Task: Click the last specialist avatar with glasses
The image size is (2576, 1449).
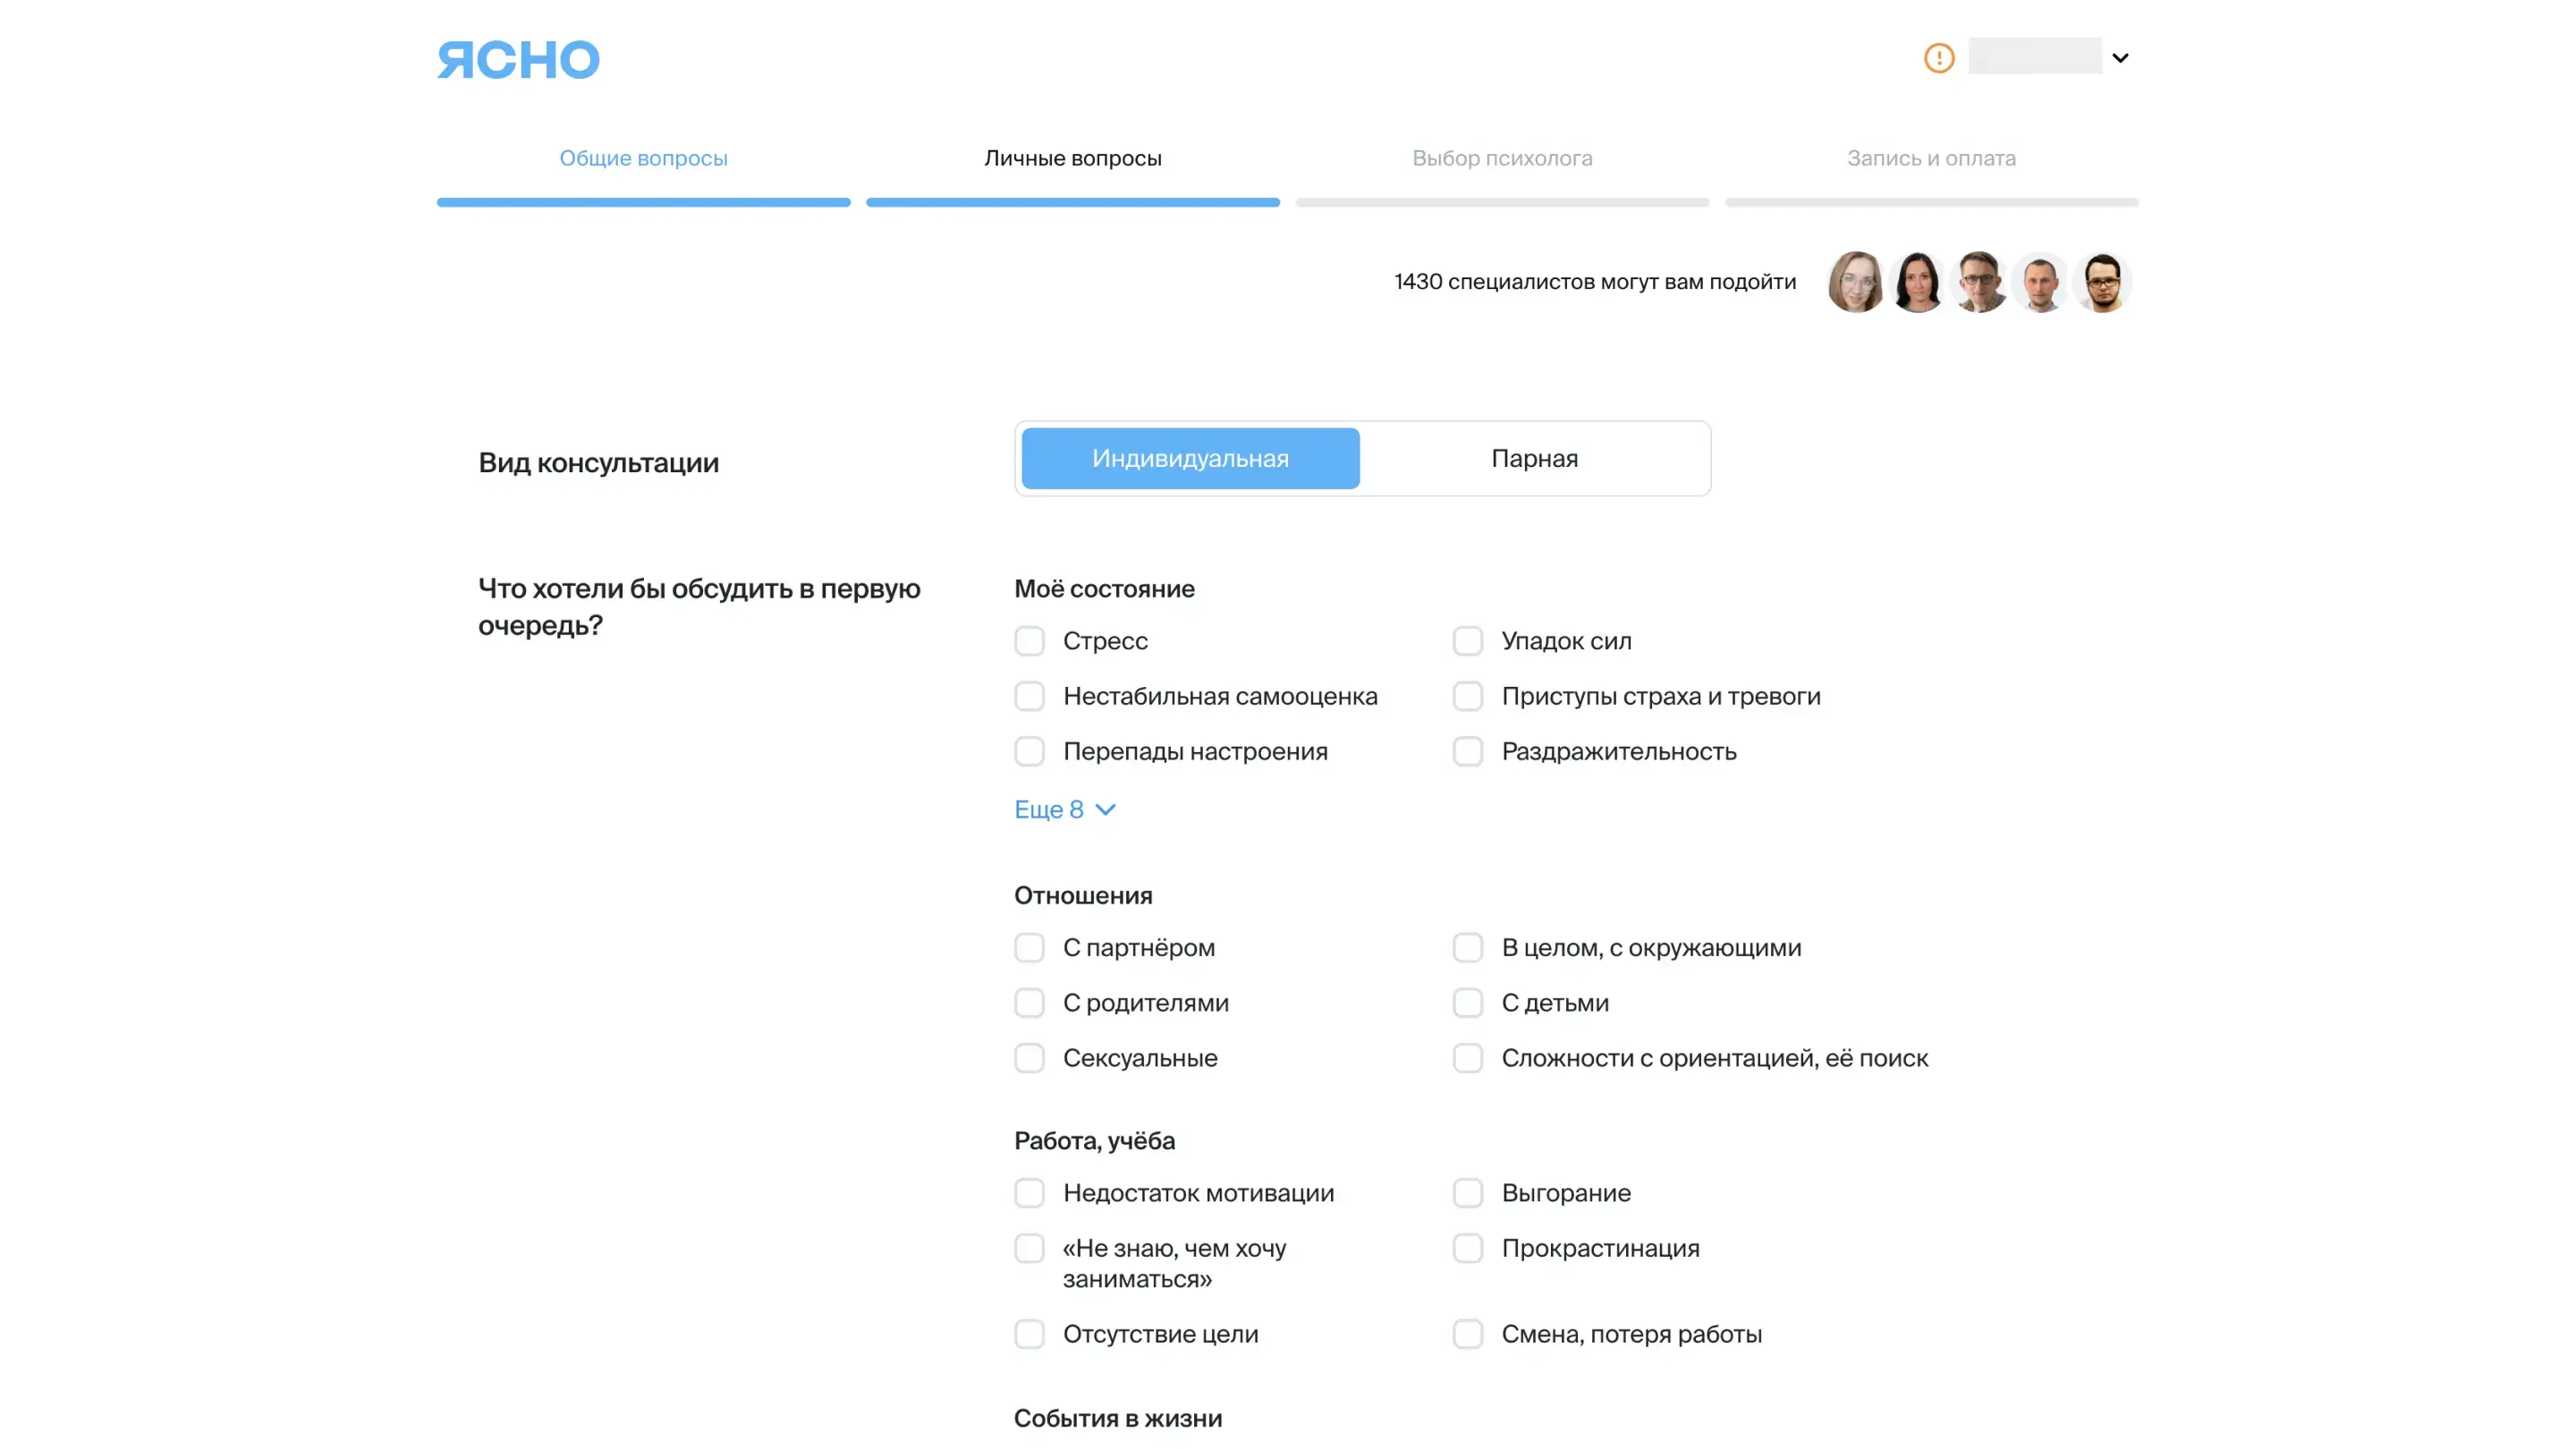Action: pyautogui.click(x=2102, y=282)
